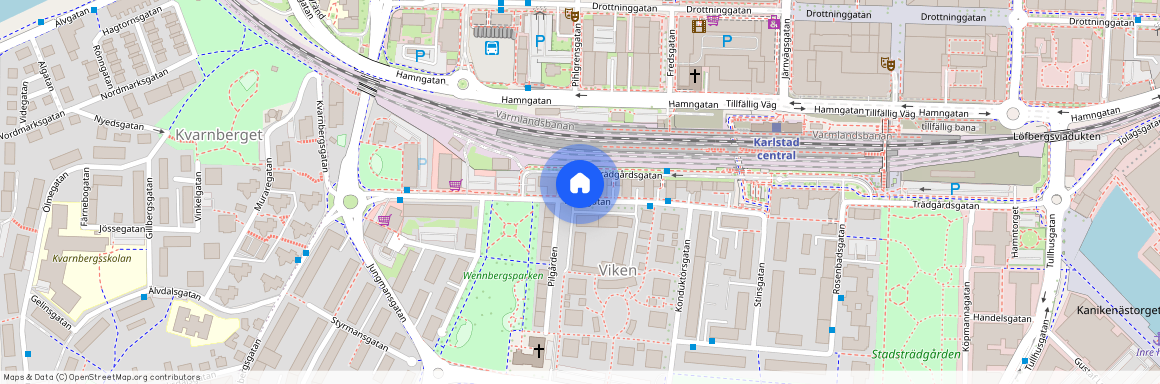Viewport: 1160px width, 384px height.
Task: Click the Rosenbadsgatan street label
Action: [x=839, y=260]
